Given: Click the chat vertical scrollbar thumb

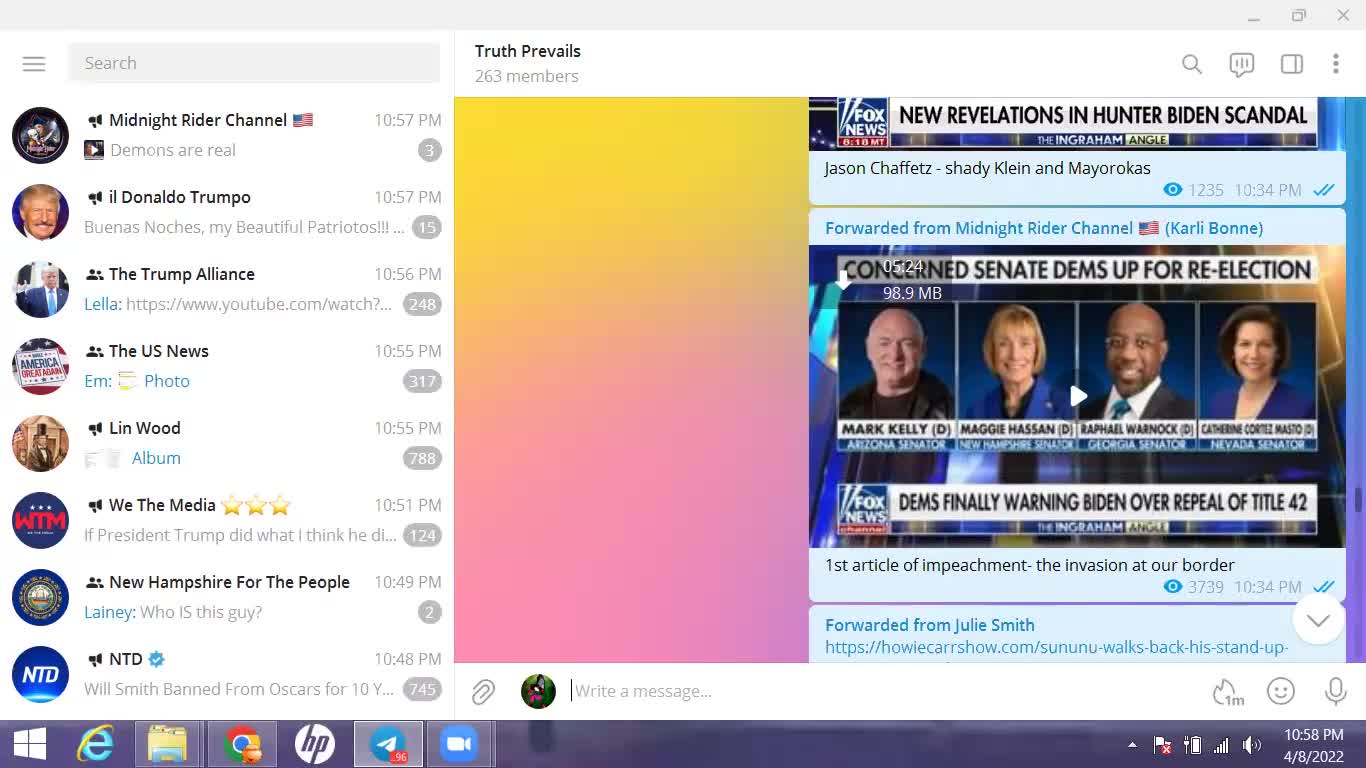Looking at the screenshot, I should [1358, 500].
